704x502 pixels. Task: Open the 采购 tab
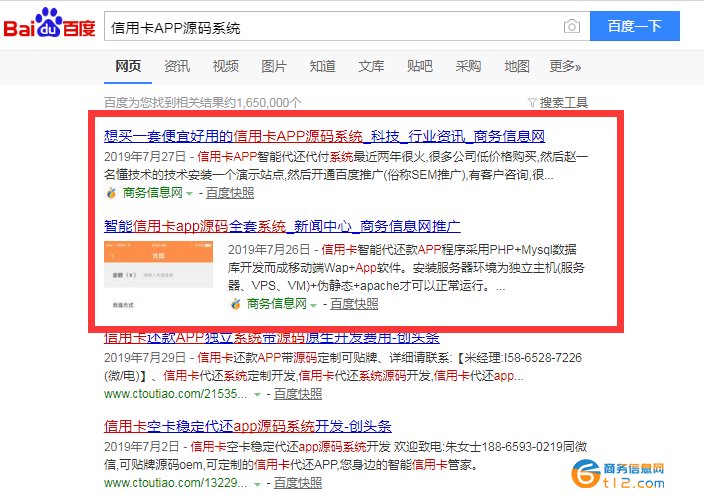coord(468,66)
